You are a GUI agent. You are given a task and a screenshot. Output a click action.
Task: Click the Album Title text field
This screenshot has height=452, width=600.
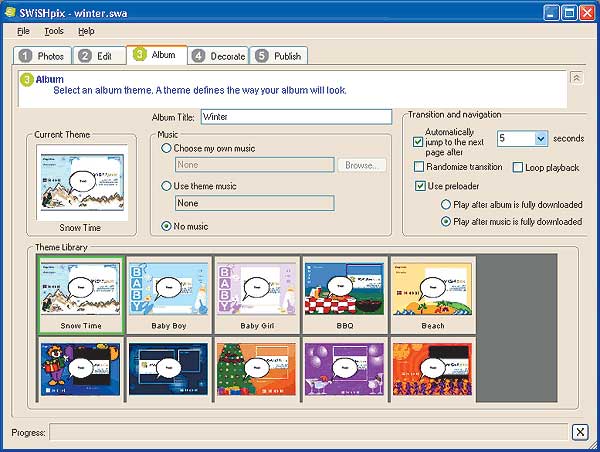296,117
